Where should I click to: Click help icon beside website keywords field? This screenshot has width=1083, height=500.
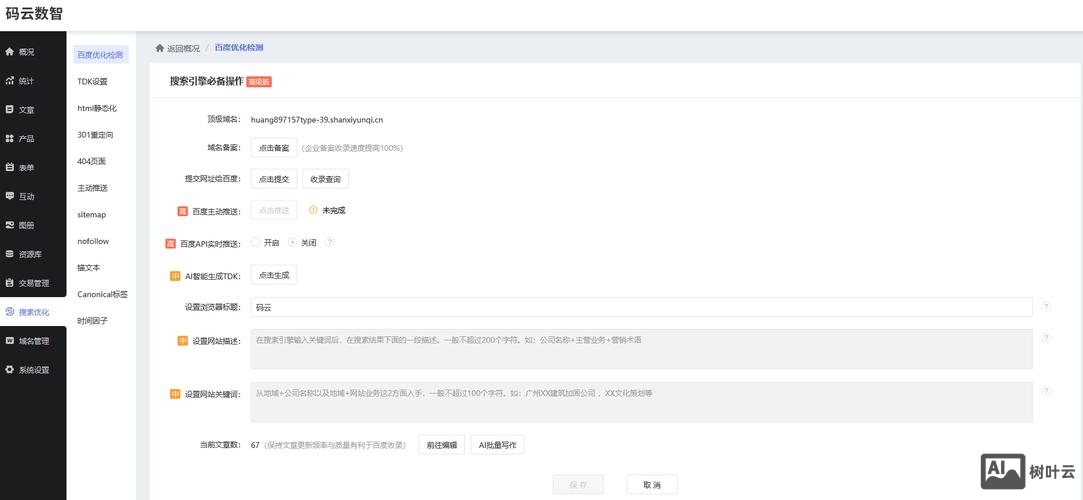(1046, 391)
